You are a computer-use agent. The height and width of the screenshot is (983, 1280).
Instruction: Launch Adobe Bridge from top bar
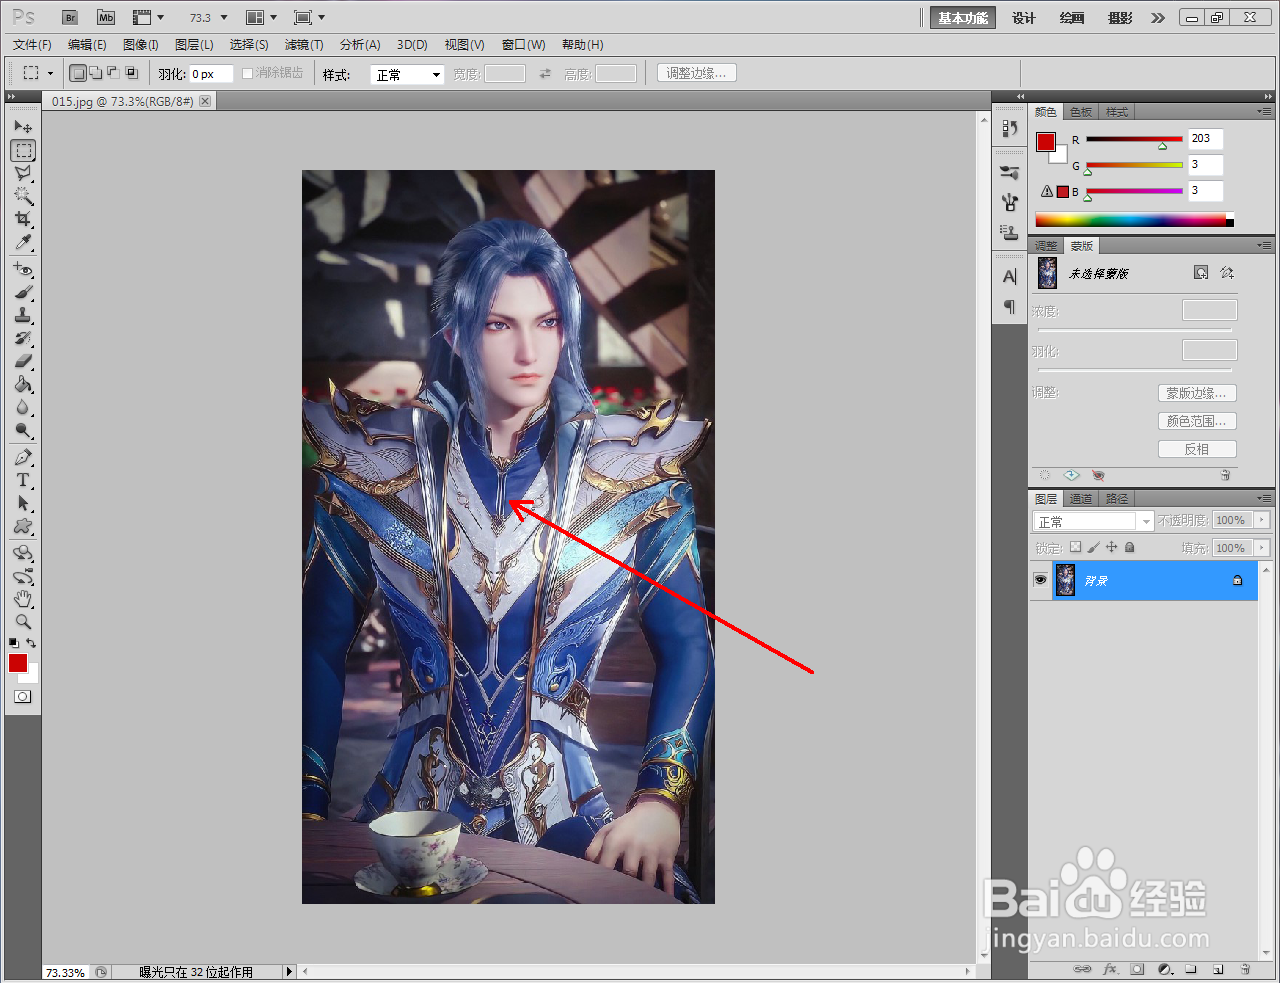(70, 18)
